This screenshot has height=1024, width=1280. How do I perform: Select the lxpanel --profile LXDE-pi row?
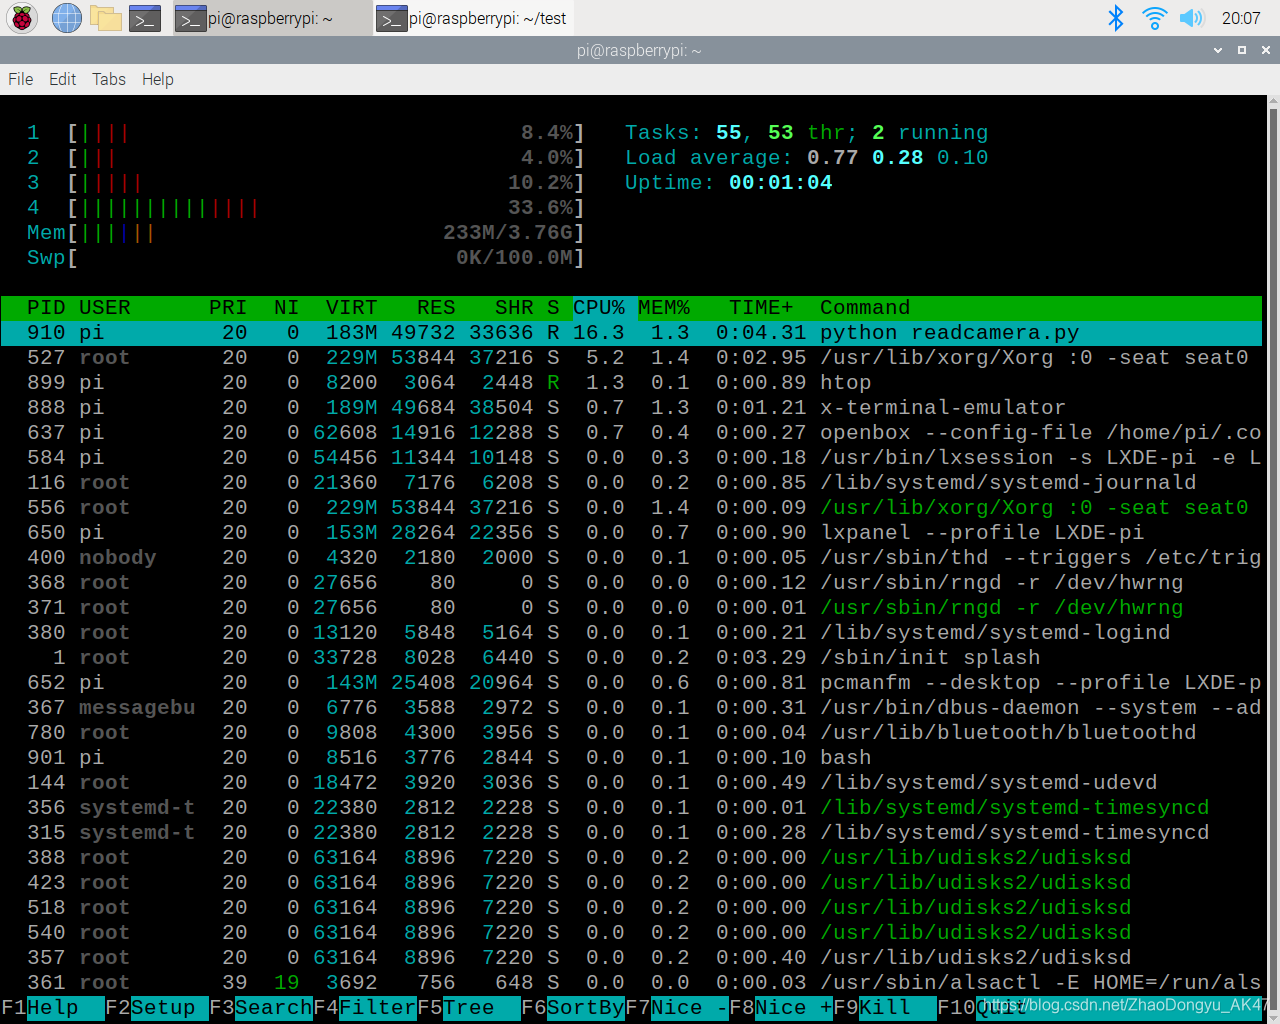[631, 533]
